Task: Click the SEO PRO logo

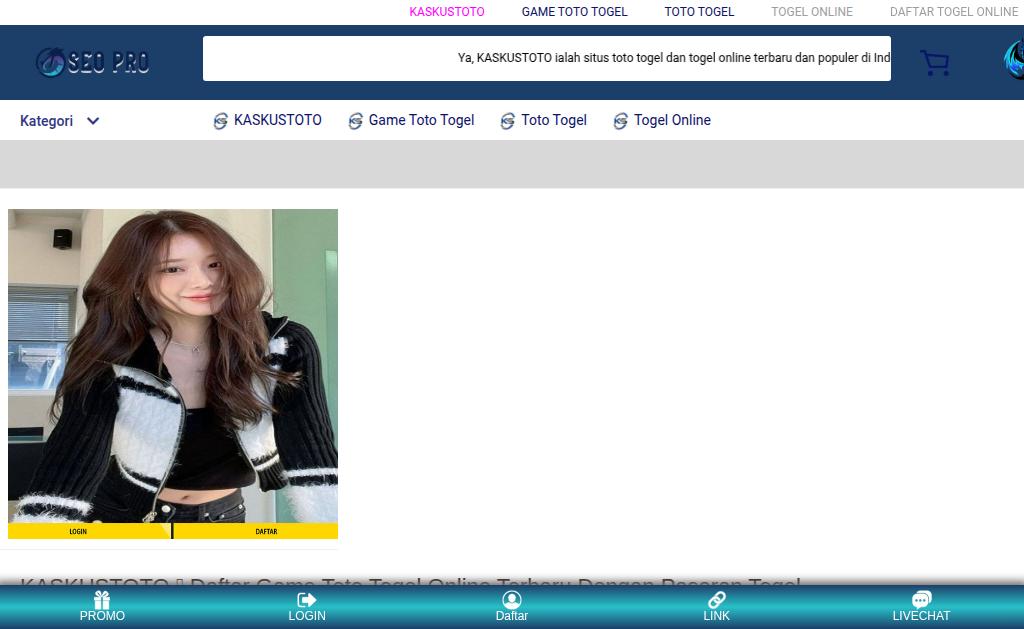Action: (x=93, y=62)
